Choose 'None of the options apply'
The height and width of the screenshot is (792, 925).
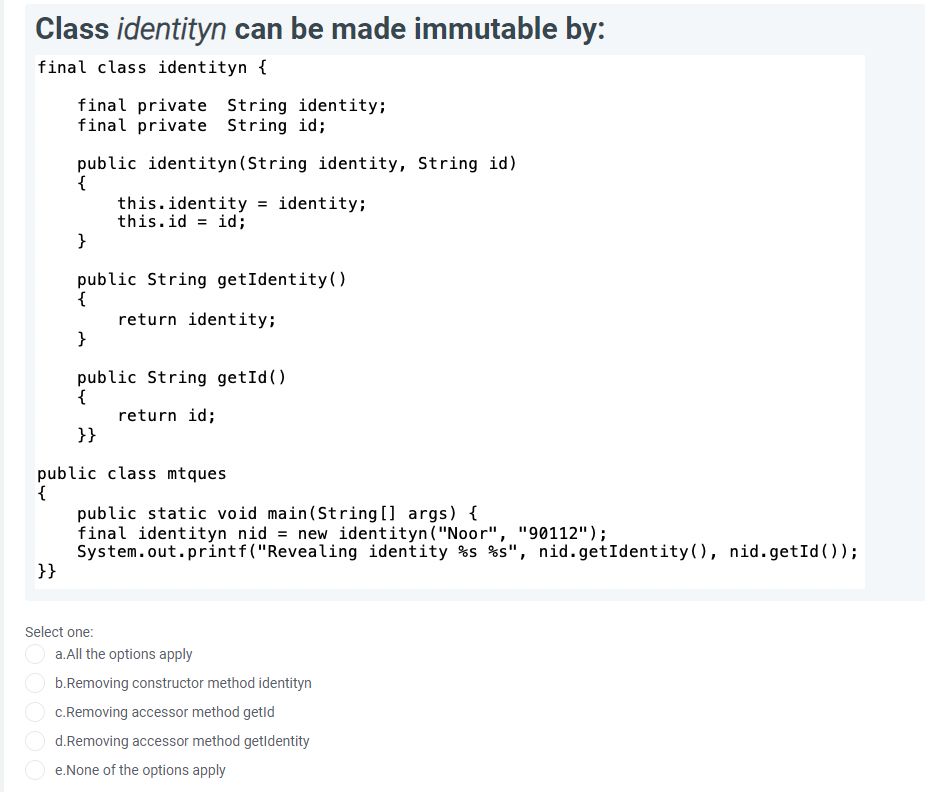click(141, 770)
